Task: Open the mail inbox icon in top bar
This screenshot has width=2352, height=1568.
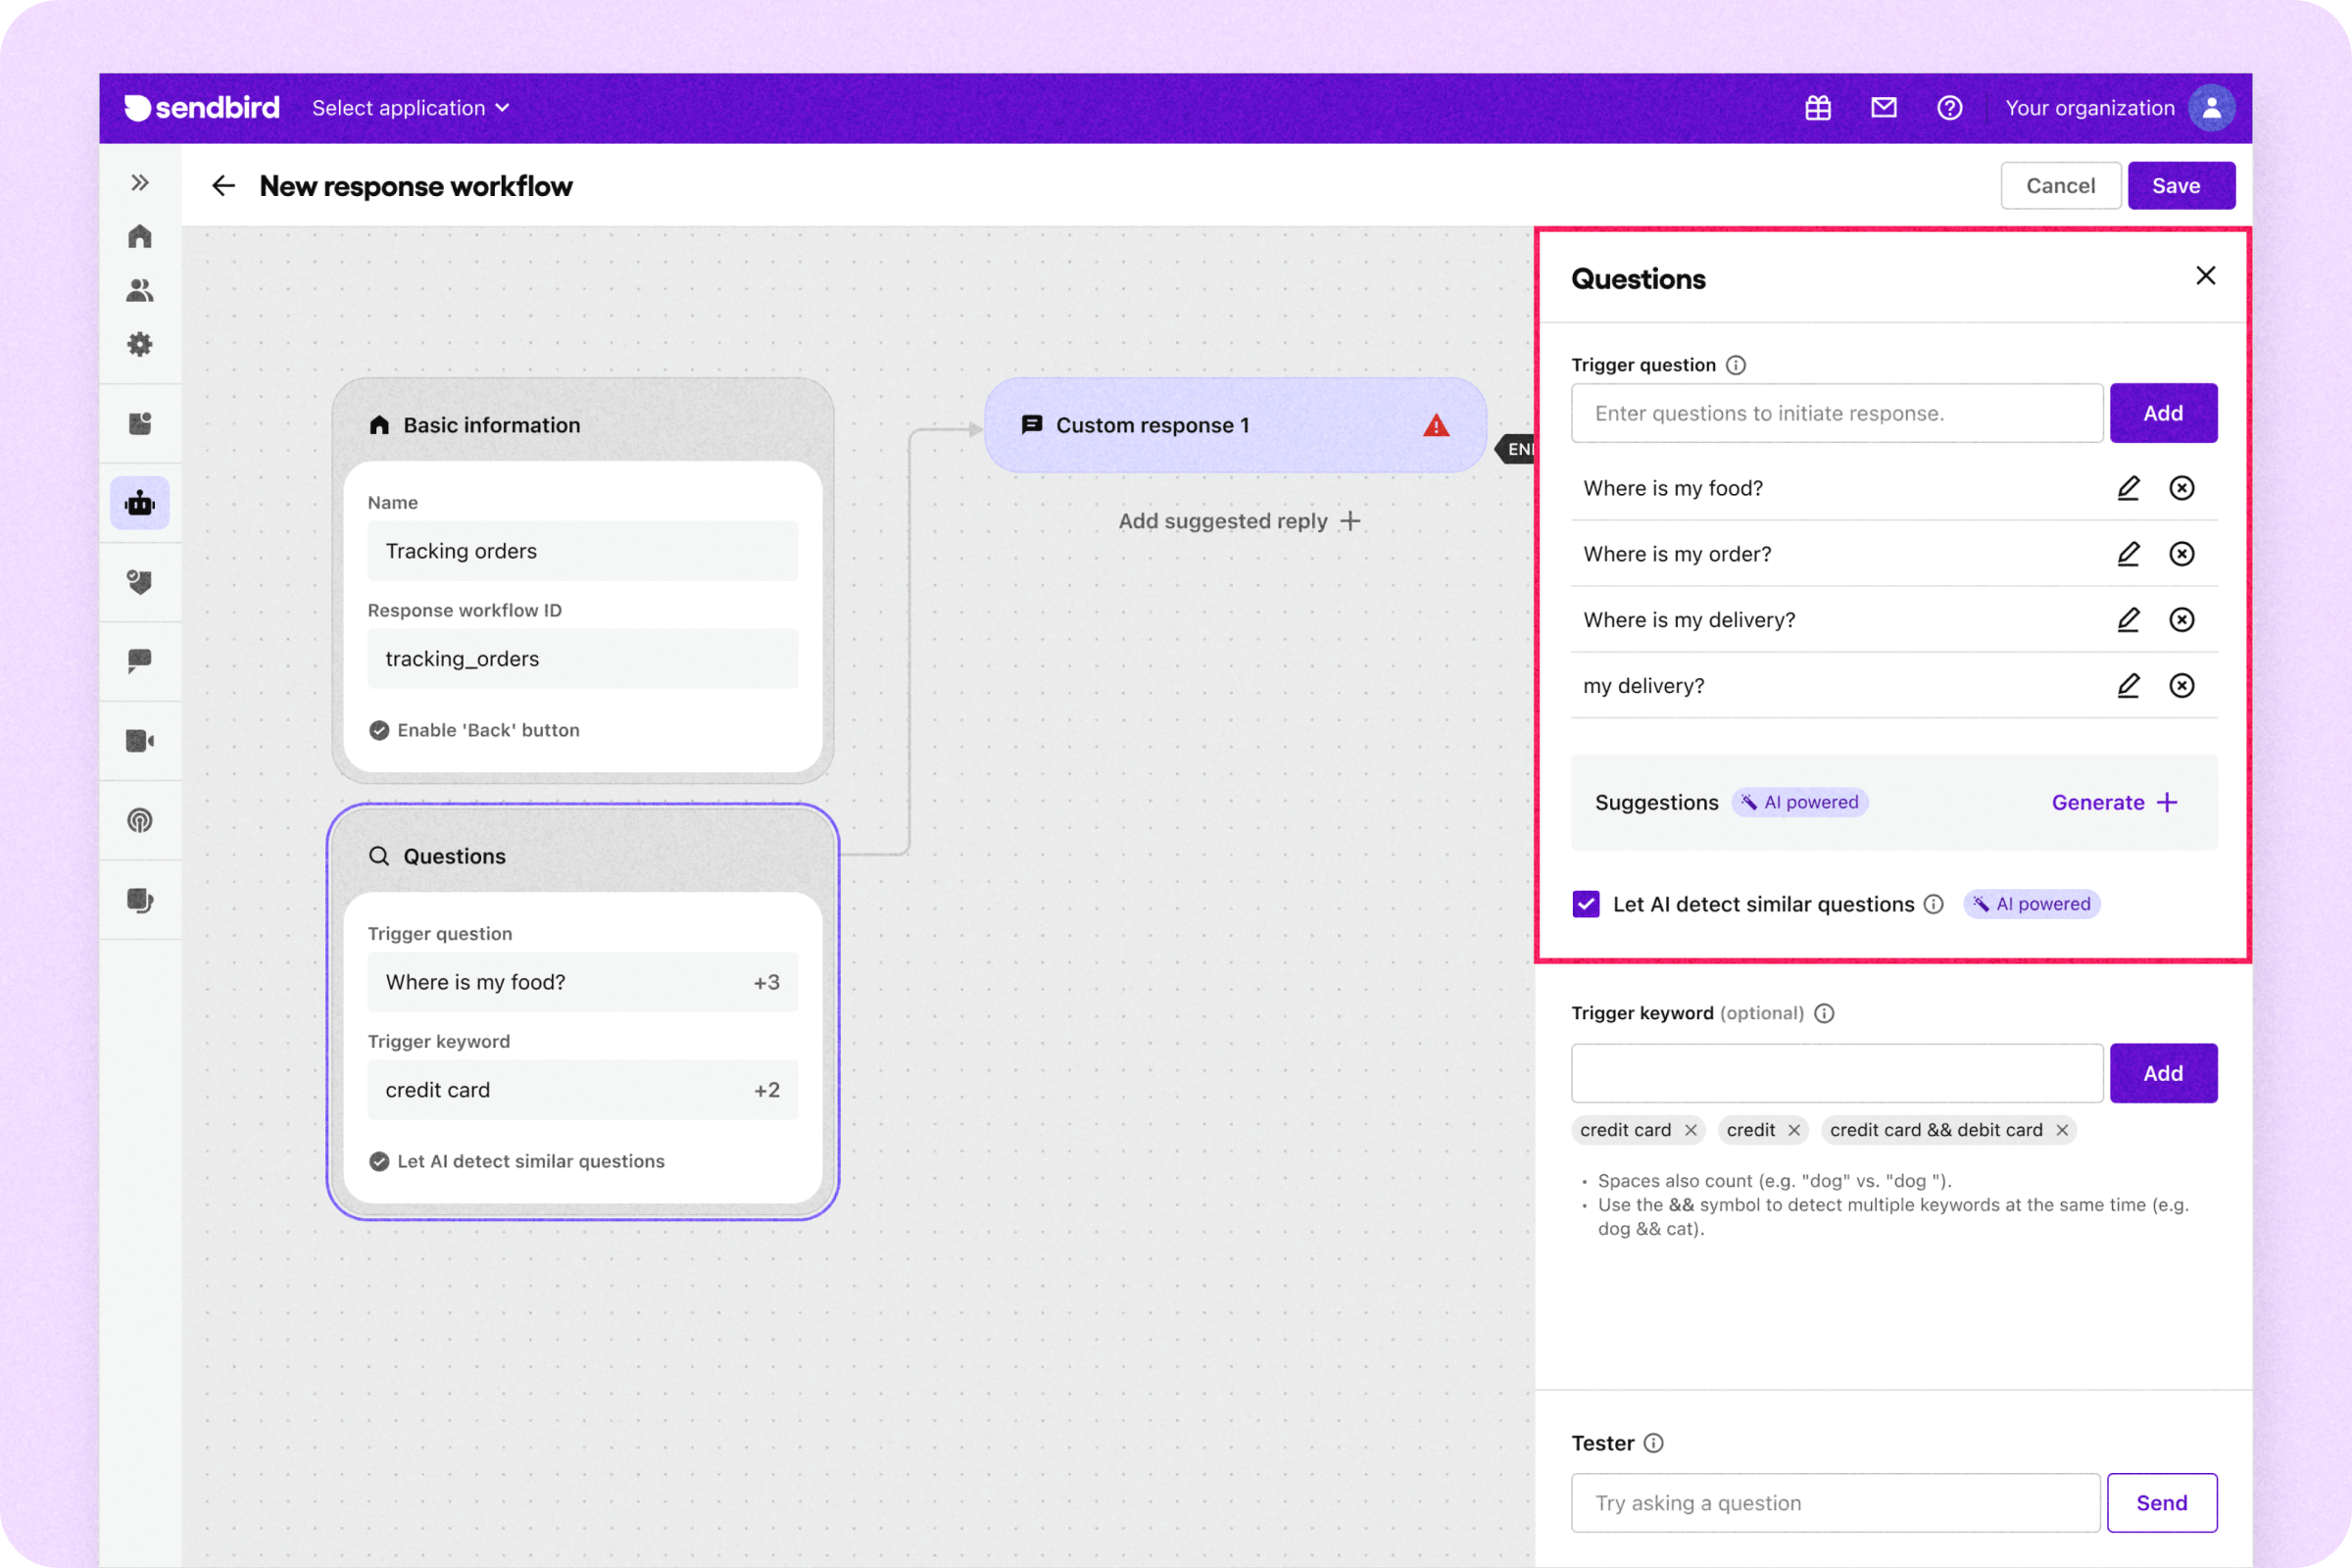Action: (1884, 107)
